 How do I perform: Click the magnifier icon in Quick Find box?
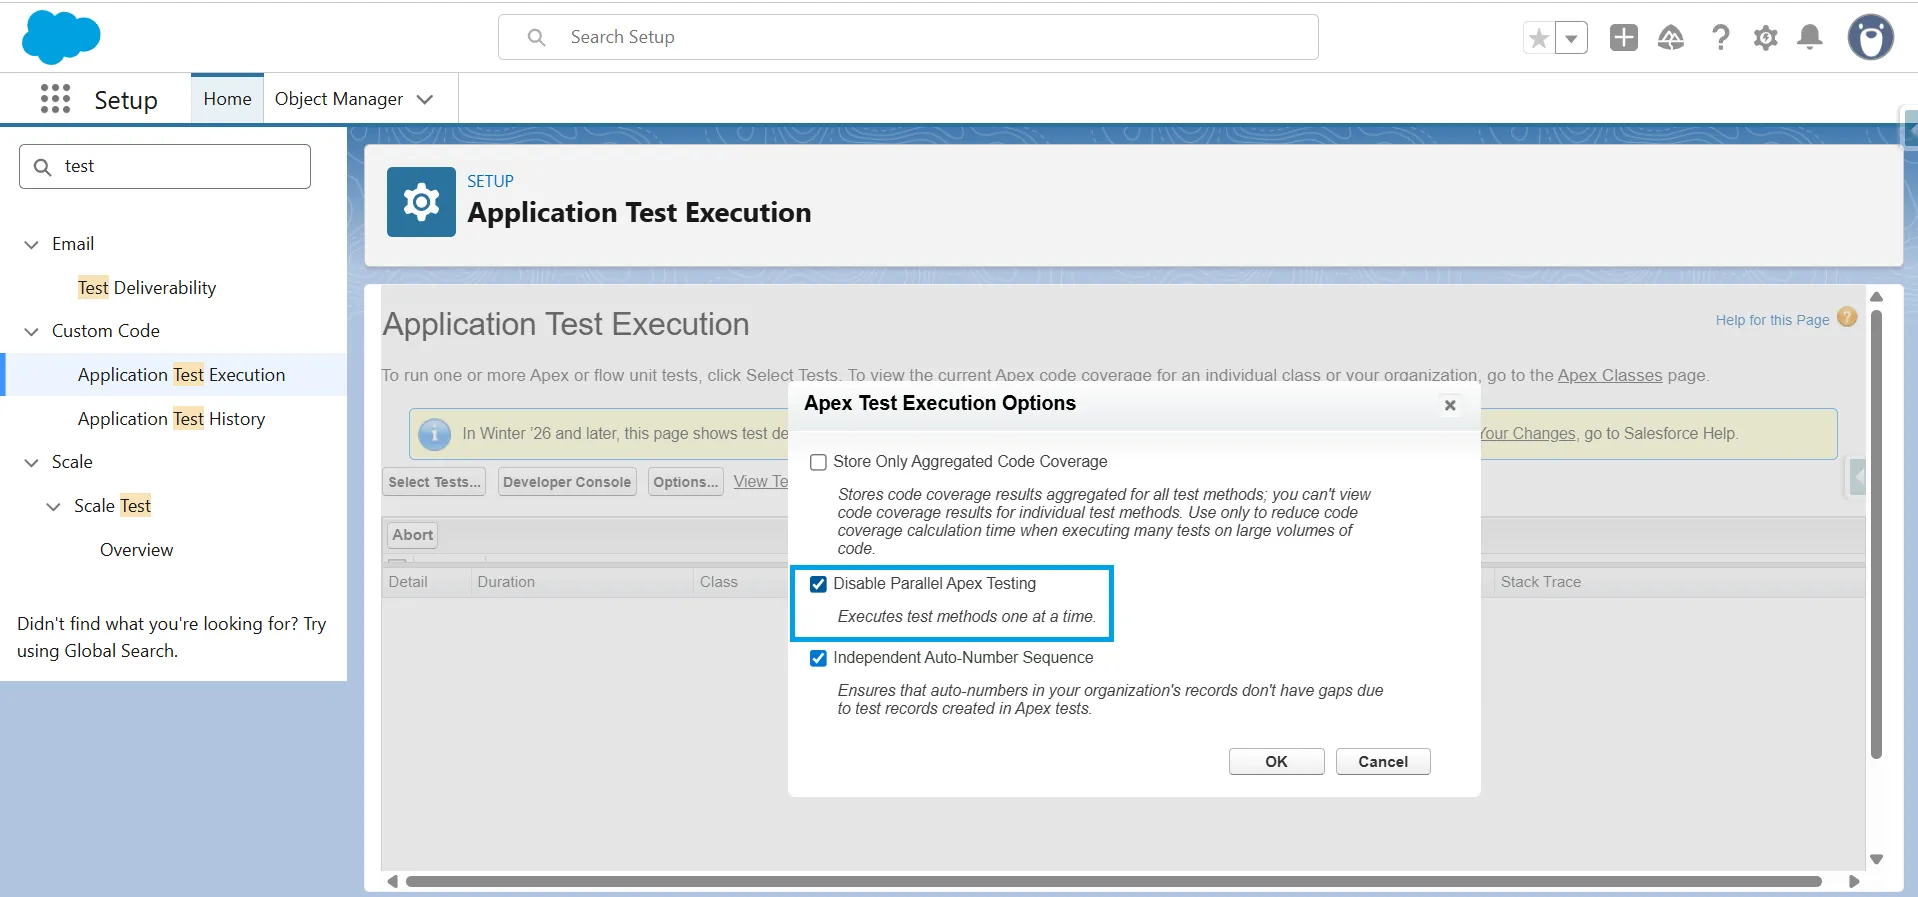click(x=42, y=167)
